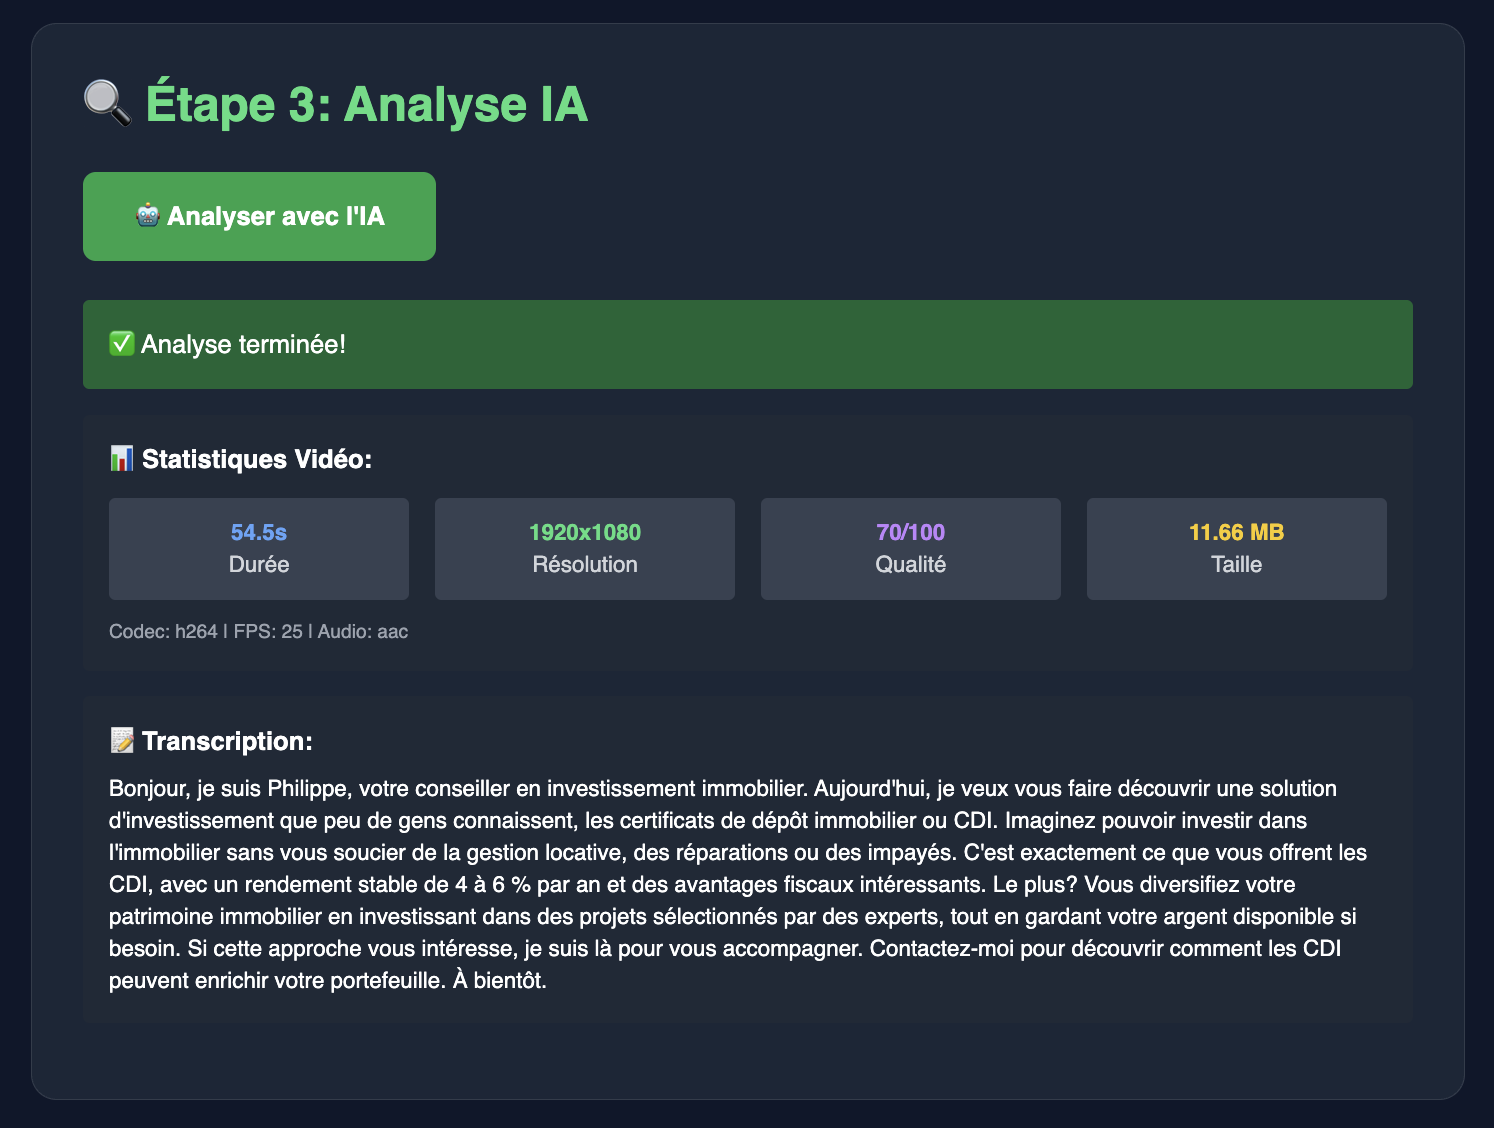The width and height of the screenshot is (1494, 1128).
Task: Click the FPS: 25 metadata text
Action: coord(270,631)
